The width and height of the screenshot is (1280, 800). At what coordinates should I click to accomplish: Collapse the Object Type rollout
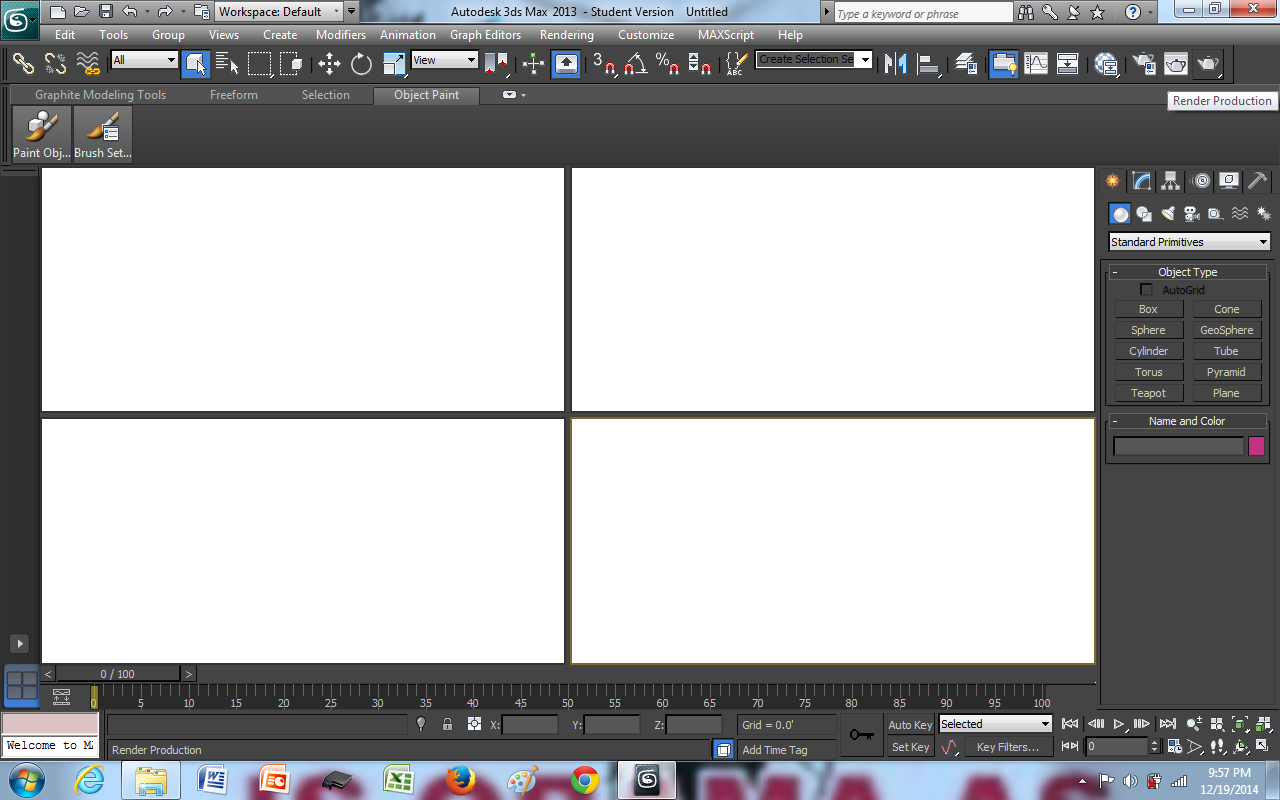1187,272
